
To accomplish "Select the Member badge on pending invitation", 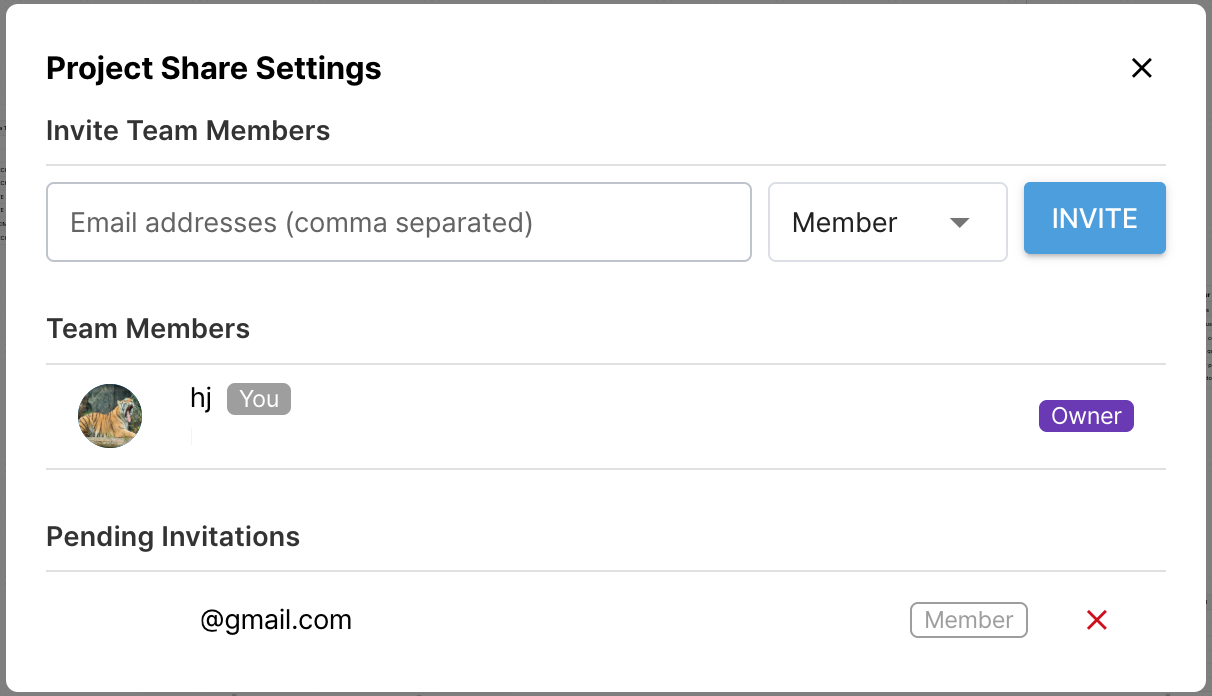I will pyautogui.click(x=968, y=620).
